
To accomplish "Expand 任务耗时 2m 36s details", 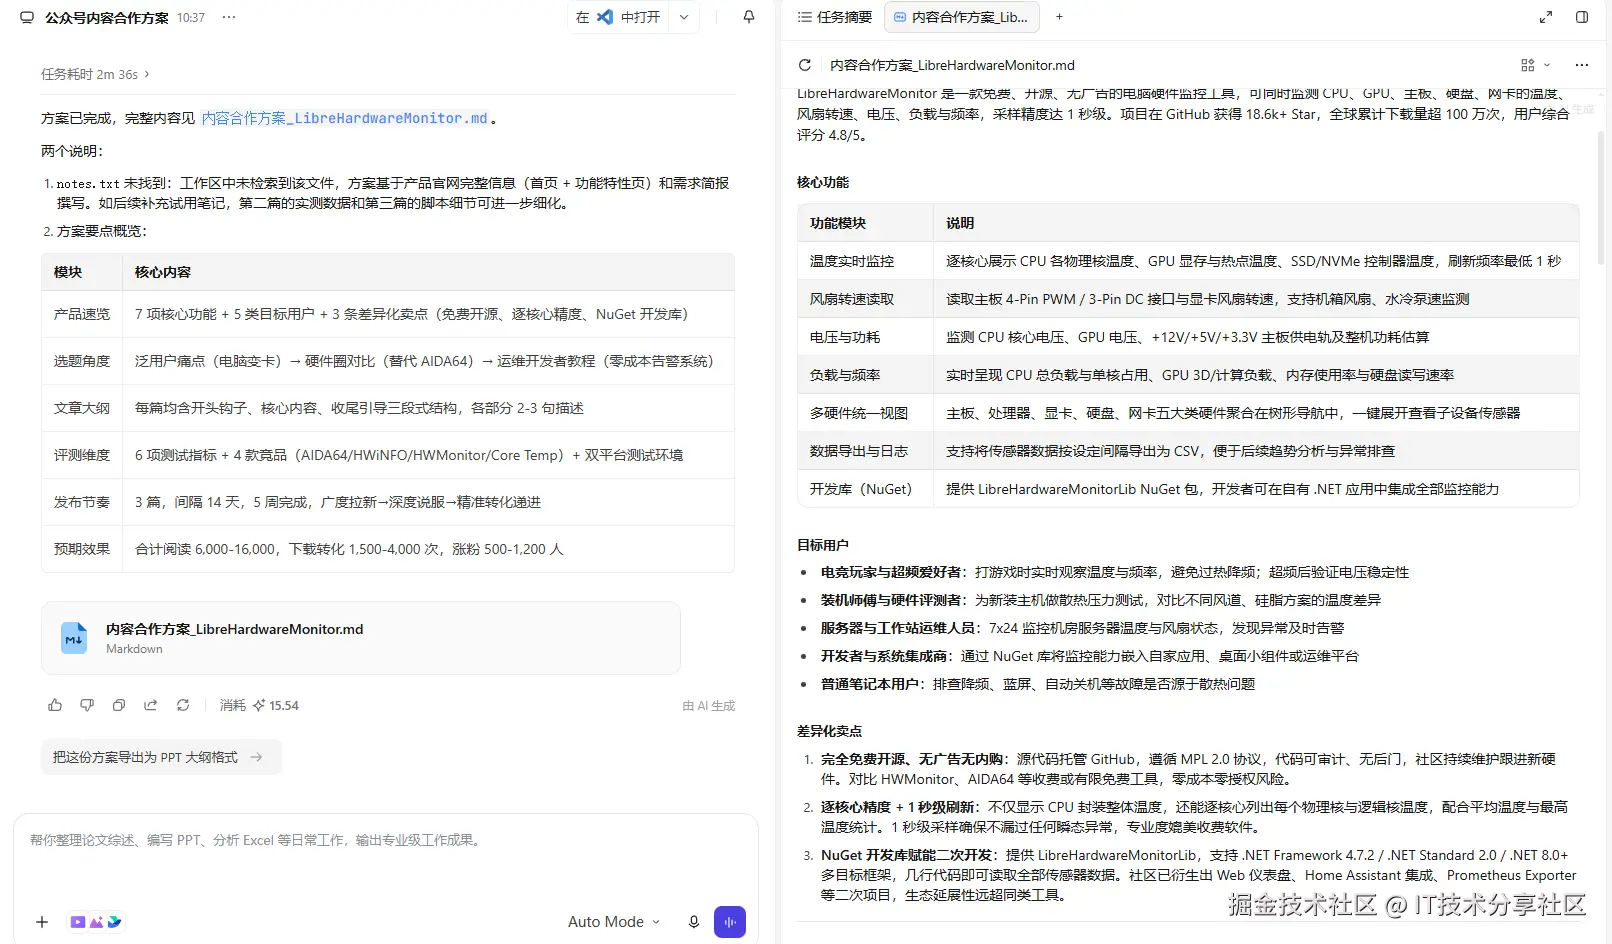I will (x=95, y=74).
